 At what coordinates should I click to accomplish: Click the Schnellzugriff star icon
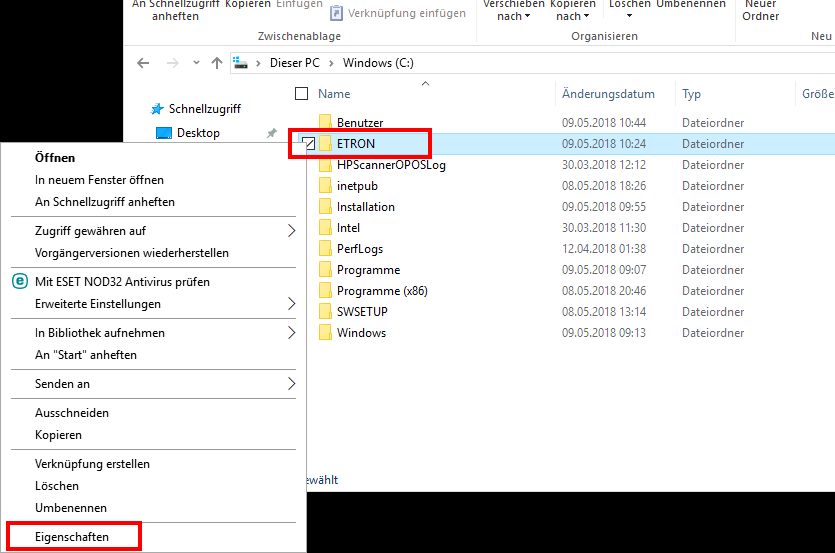click(x=157, y=109)
